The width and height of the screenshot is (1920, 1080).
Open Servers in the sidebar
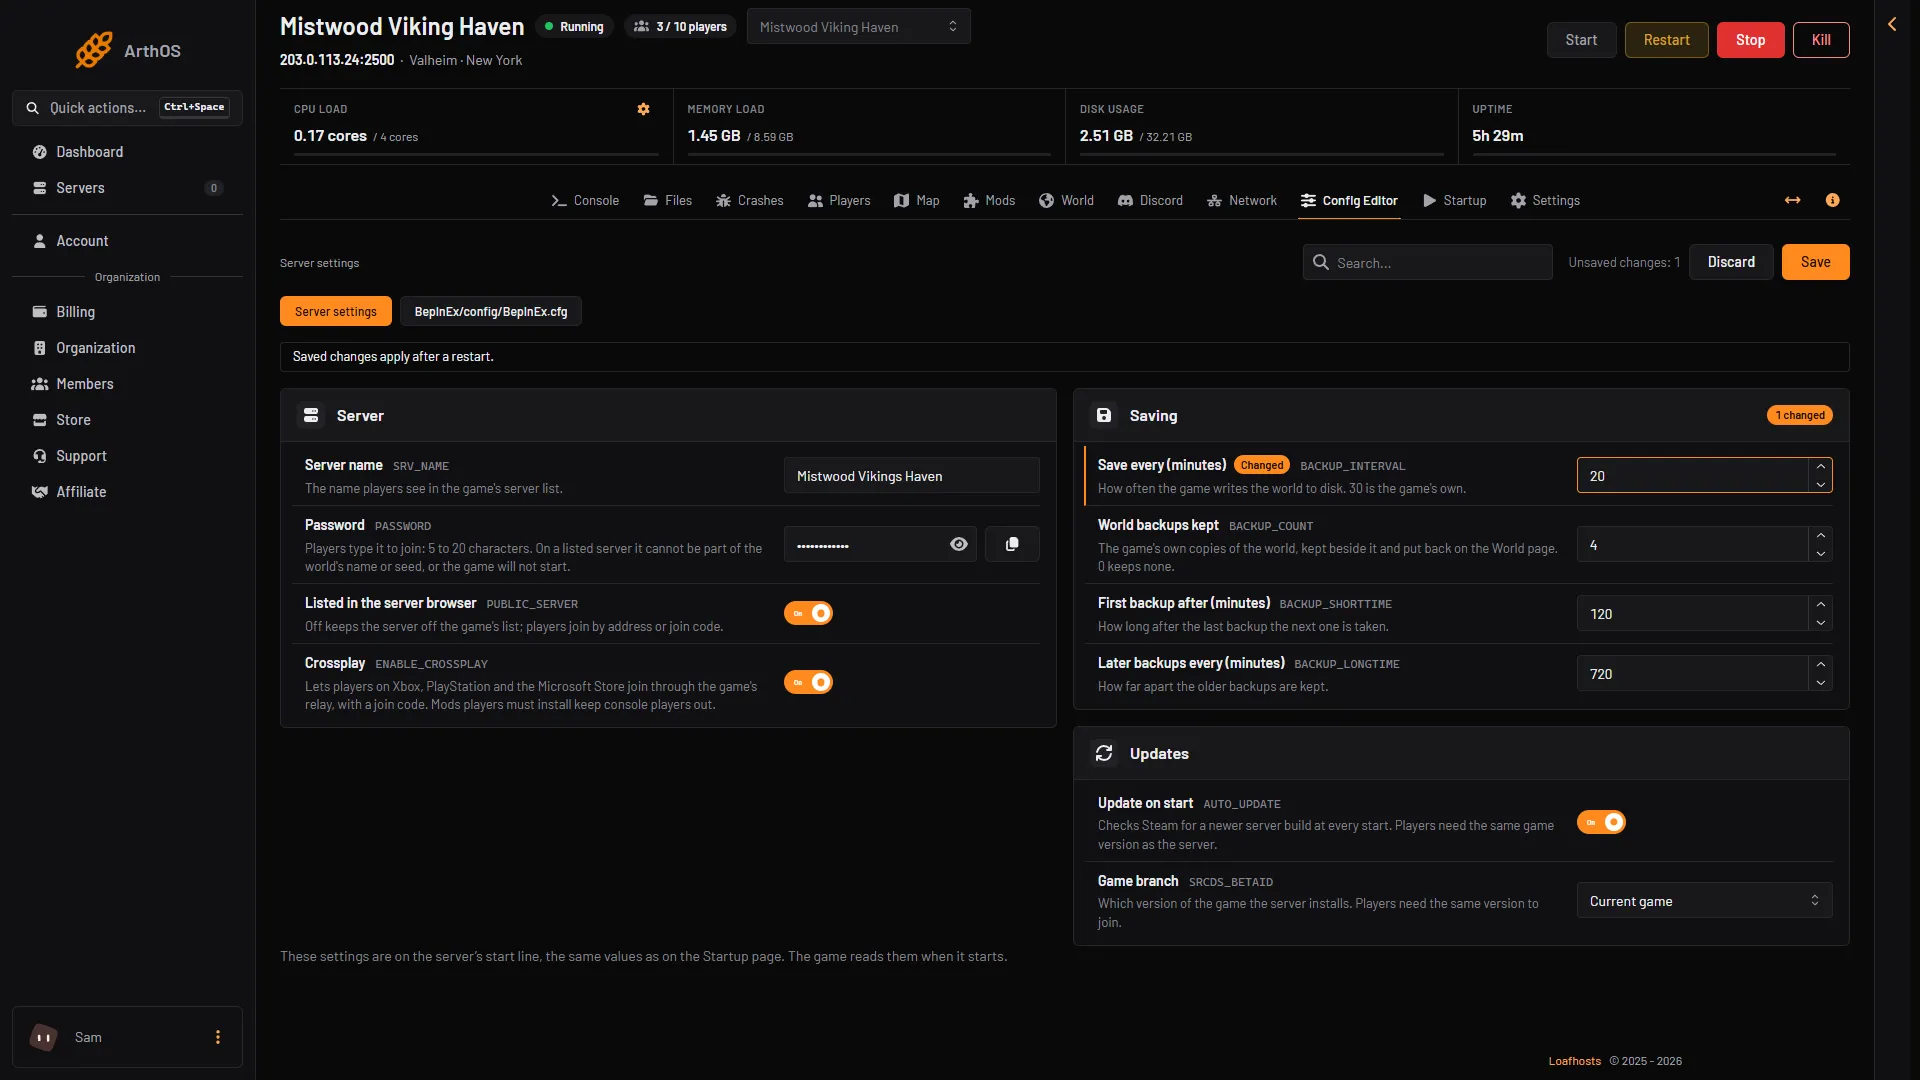(x=127, y=188)
